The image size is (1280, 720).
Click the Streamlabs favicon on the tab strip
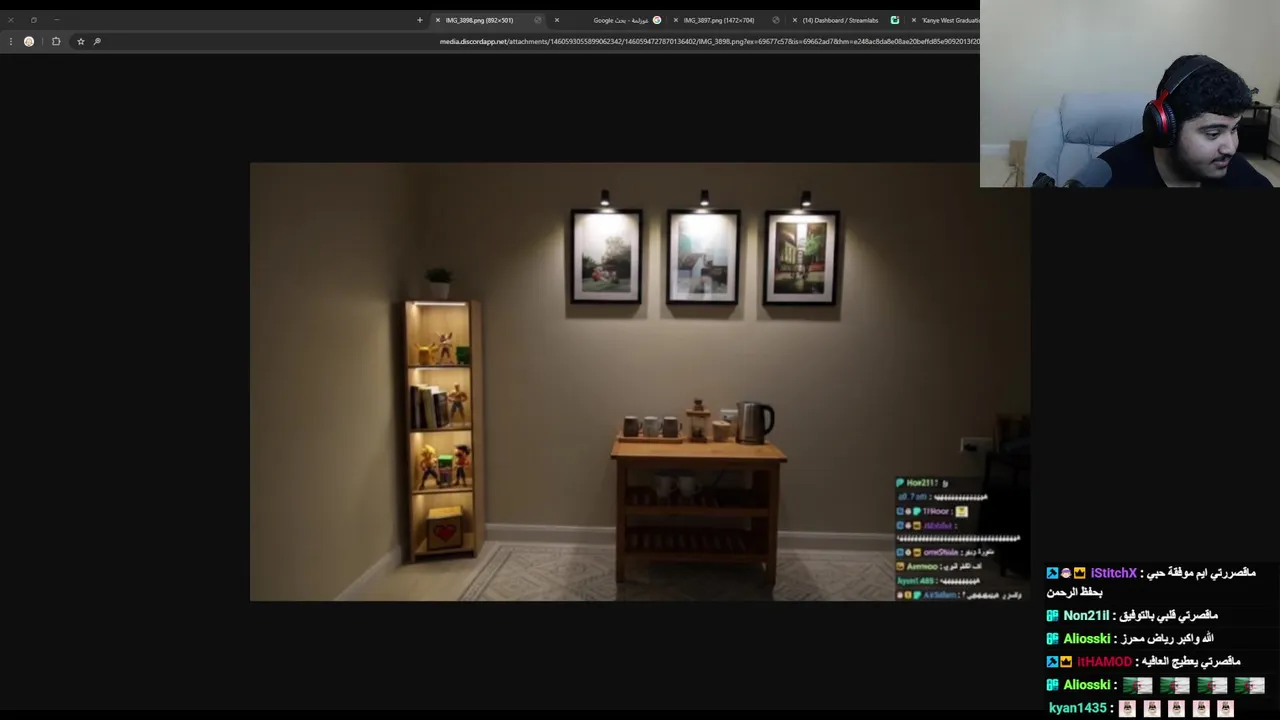[x=895, y=20]
